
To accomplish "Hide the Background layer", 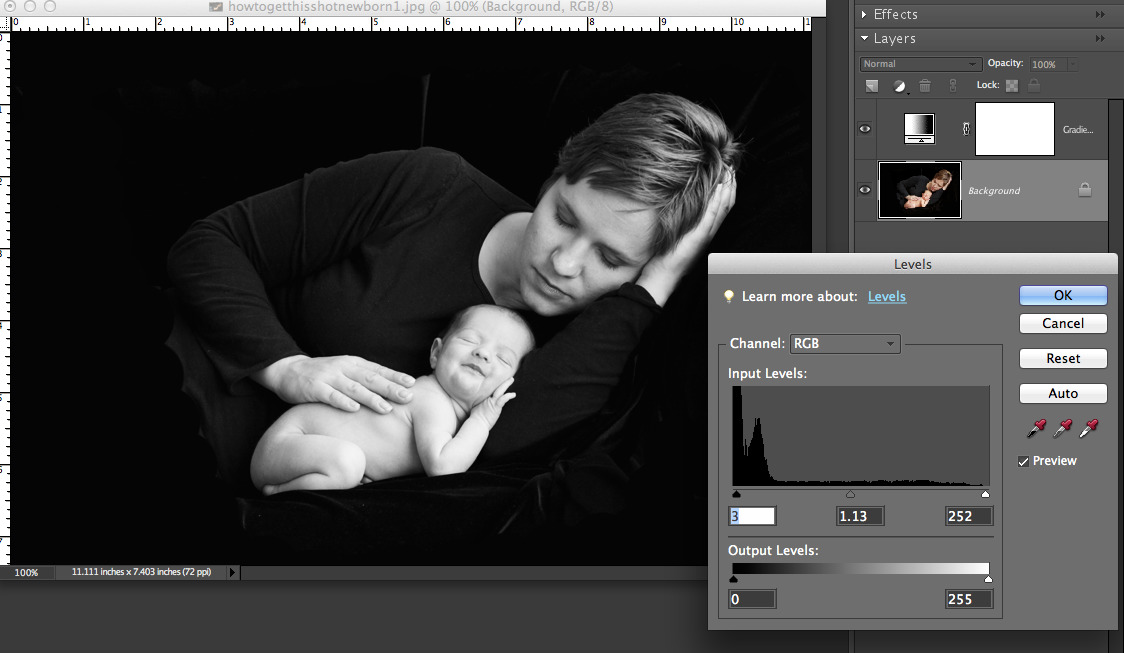I will pyautogui.click(x=864, y=189).
